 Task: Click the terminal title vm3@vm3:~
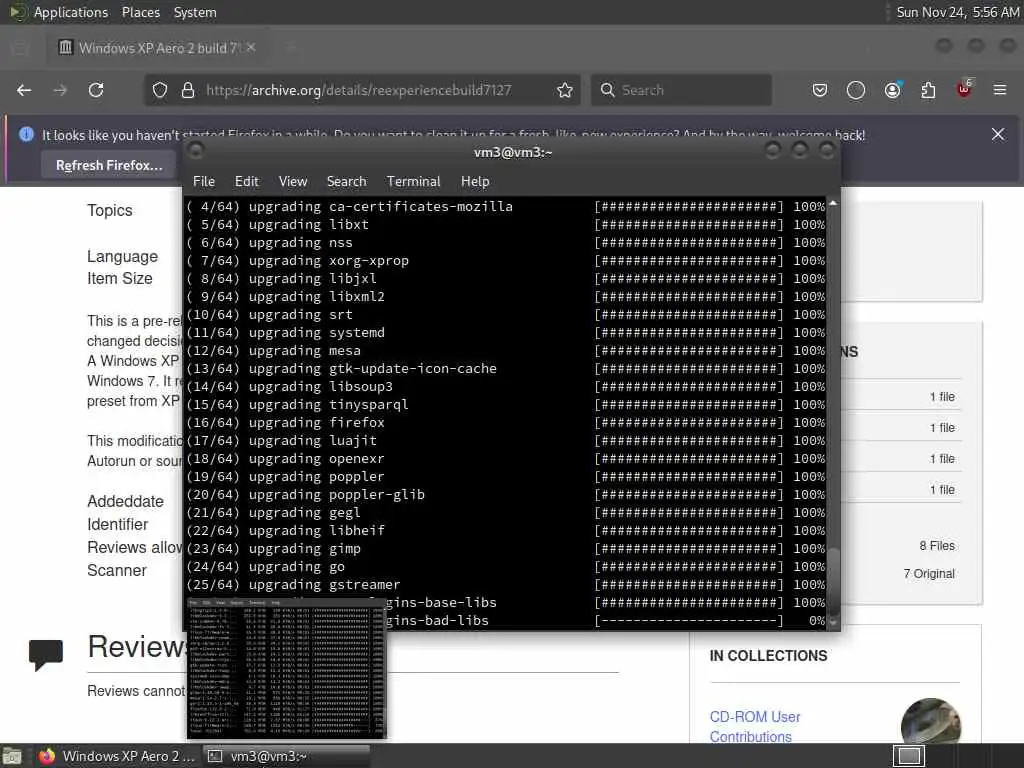(513, 152)
